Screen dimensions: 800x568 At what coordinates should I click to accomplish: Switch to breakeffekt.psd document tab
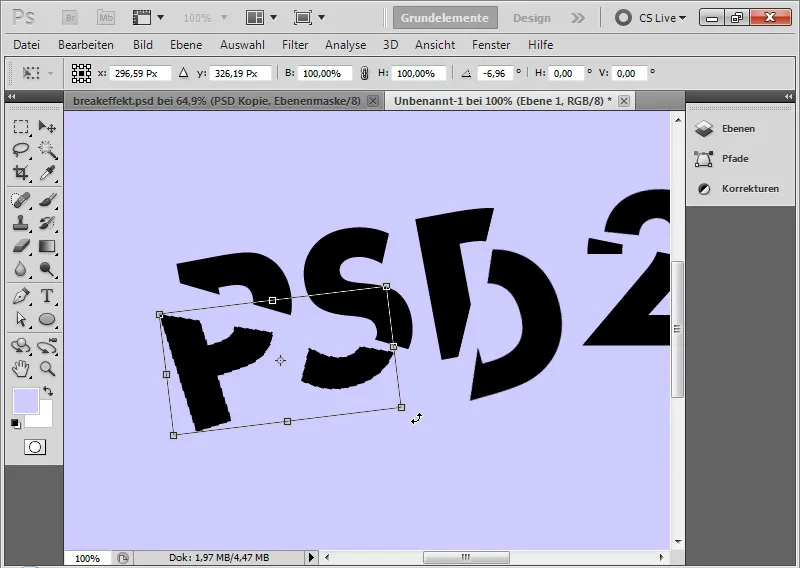216,101
